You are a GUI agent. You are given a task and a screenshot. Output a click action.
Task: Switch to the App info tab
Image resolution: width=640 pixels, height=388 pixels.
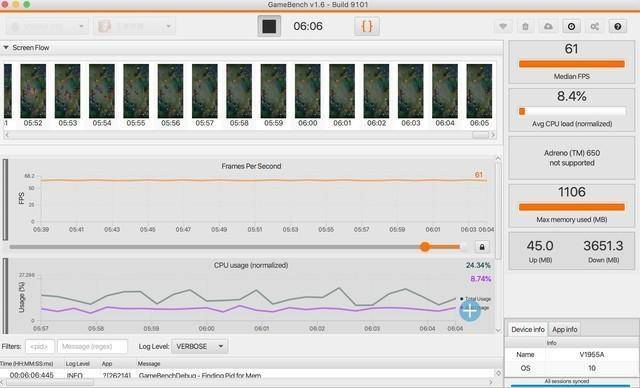coord(564,329)
